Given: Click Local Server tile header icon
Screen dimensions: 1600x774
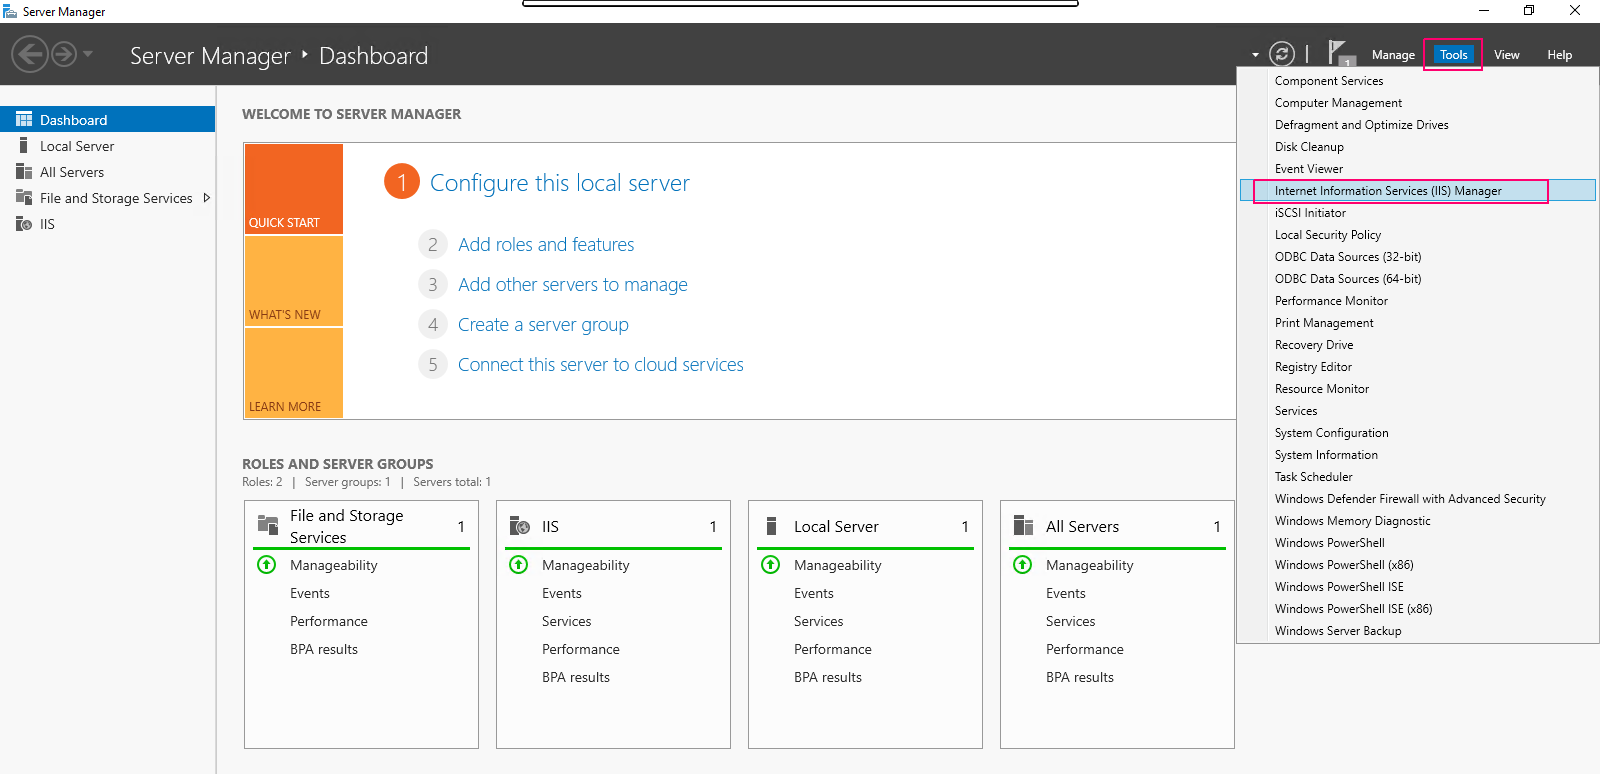Looking at the screenshot, I should click(x=771, y=526).
